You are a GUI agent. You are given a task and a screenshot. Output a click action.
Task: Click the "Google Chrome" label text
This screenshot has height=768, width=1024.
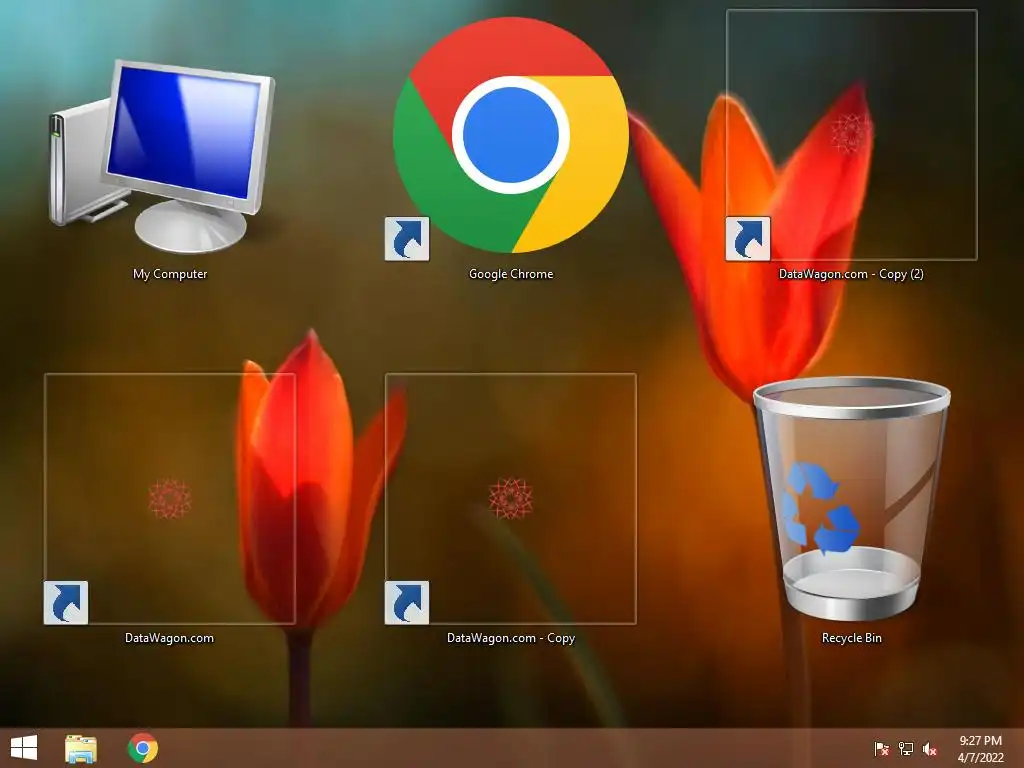coord(511,274)
